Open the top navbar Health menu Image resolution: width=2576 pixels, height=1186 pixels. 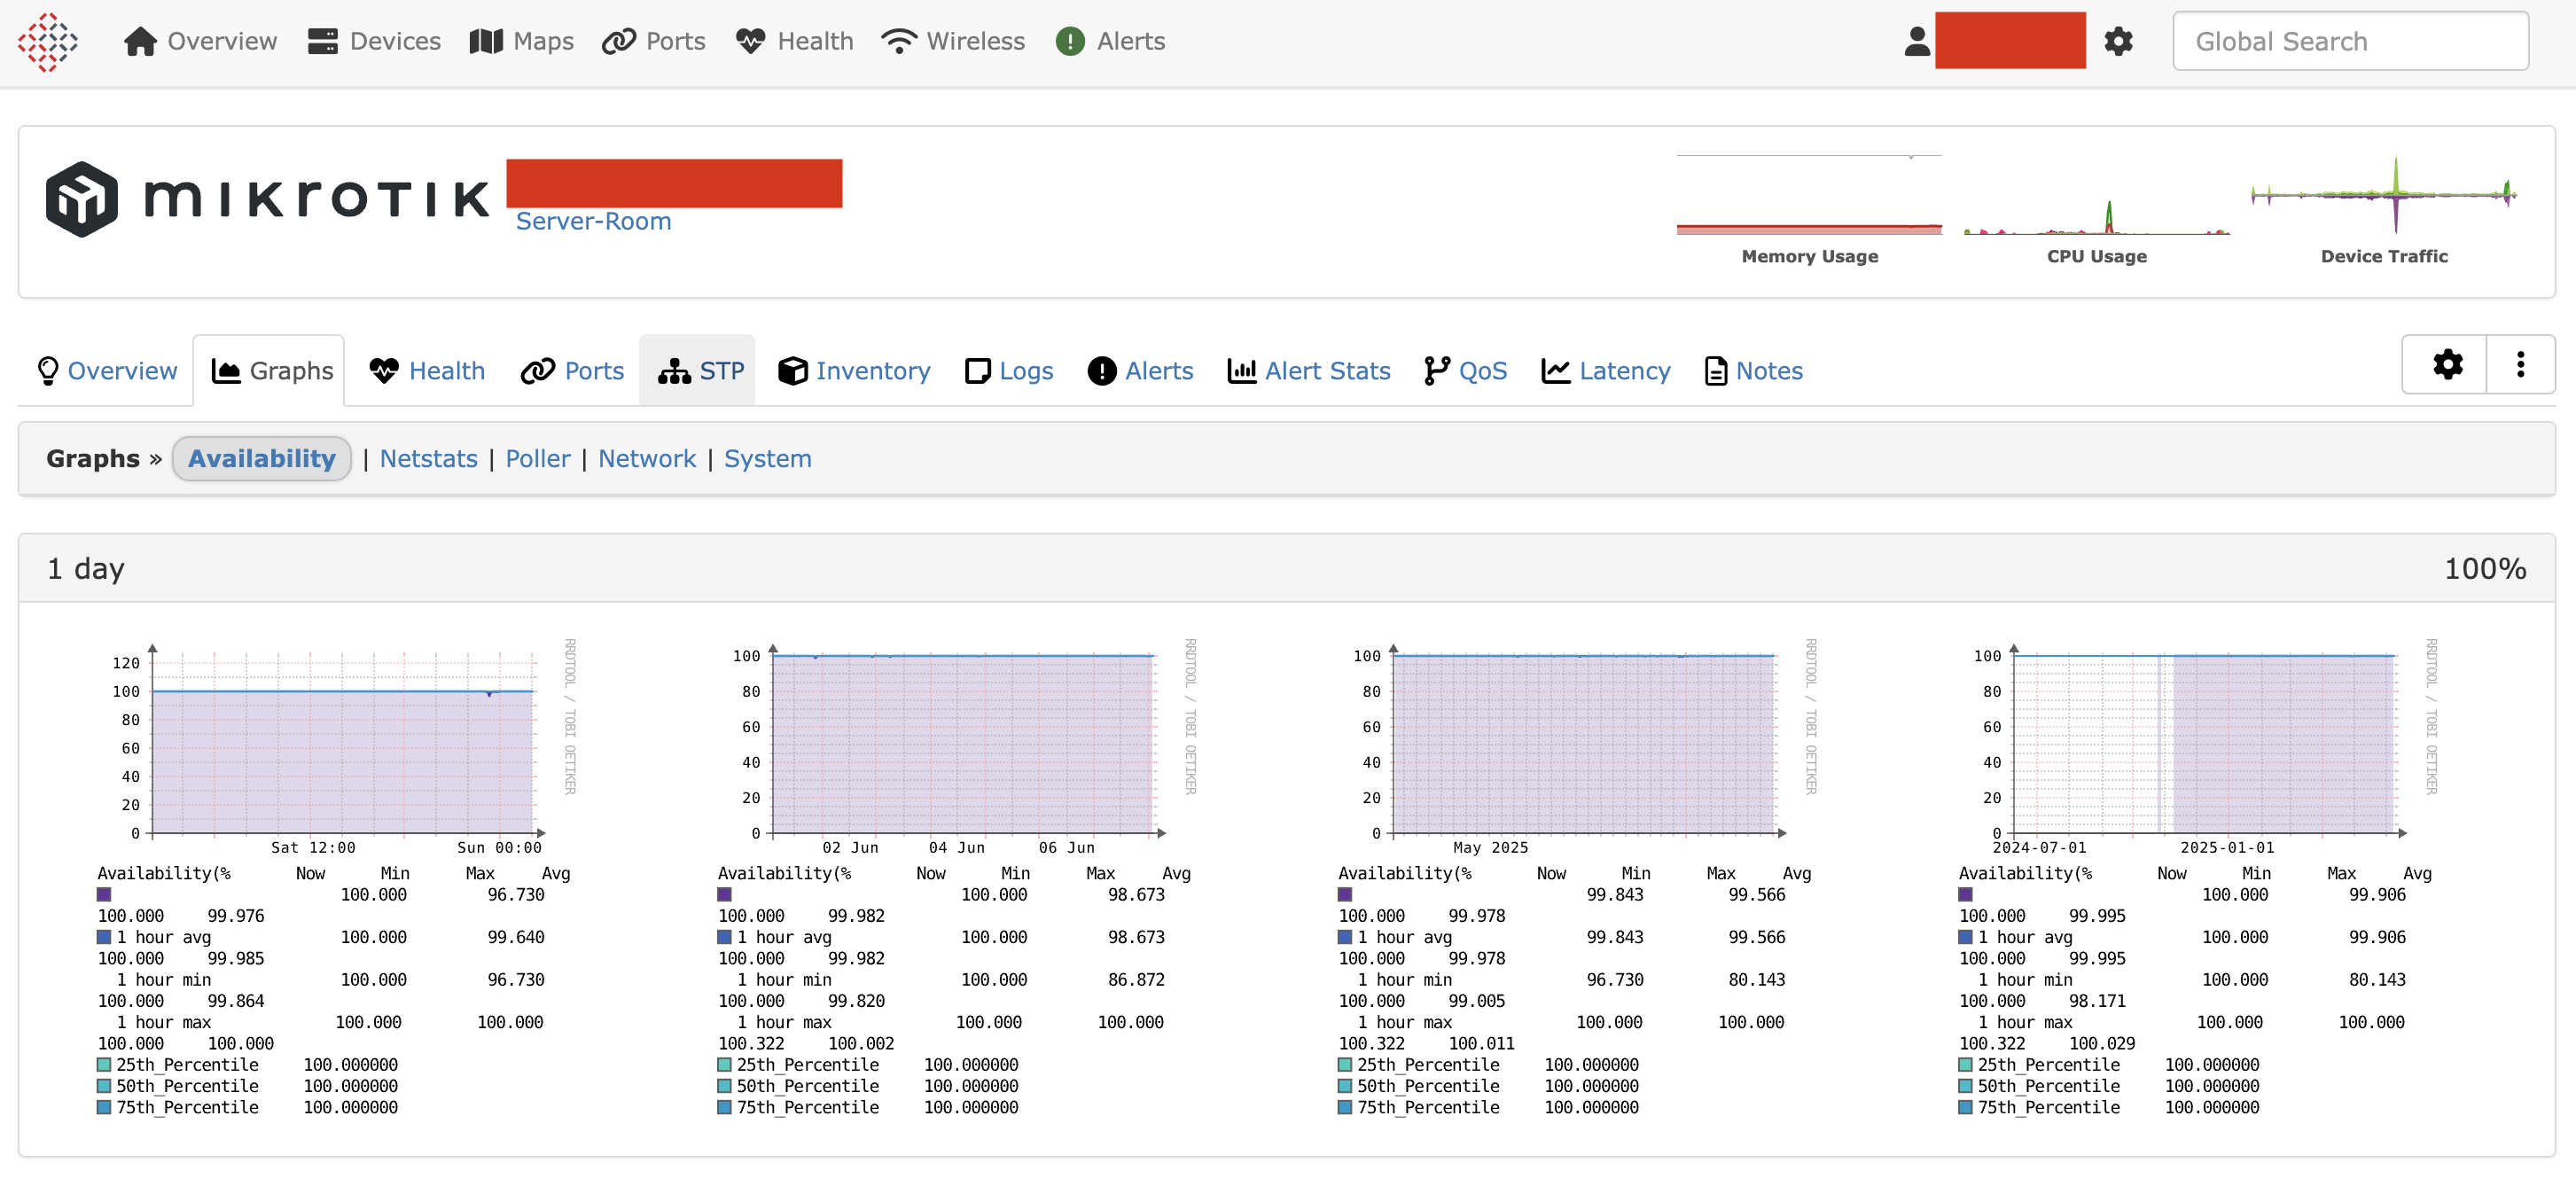(794, 41)
